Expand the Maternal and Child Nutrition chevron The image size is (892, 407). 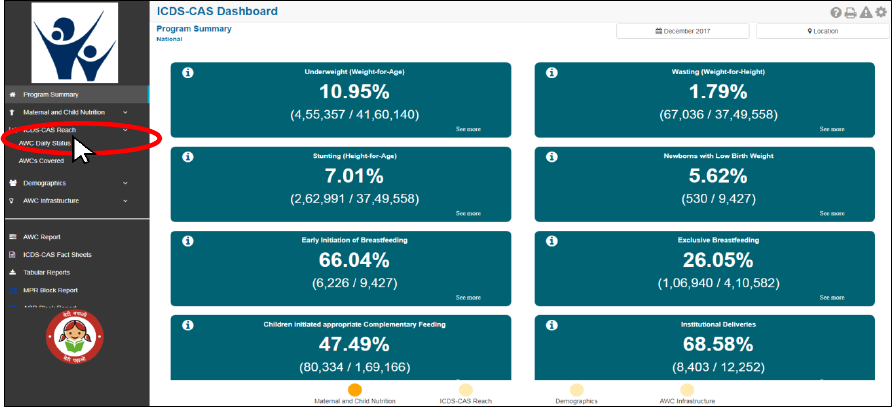[x=125, y=113]
